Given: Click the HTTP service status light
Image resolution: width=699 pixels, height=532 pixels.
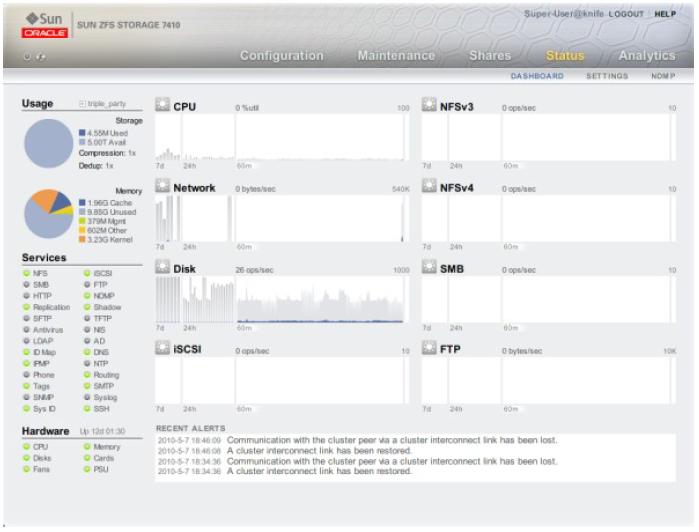Looking at the screenshot, I should pyautogui.click(x=26, y=296).
